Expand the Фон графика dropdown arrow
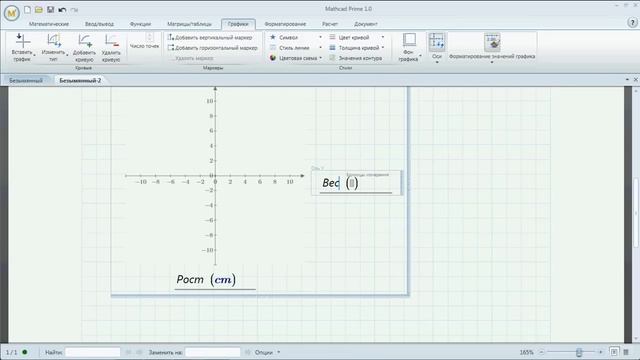 point(420,56)
